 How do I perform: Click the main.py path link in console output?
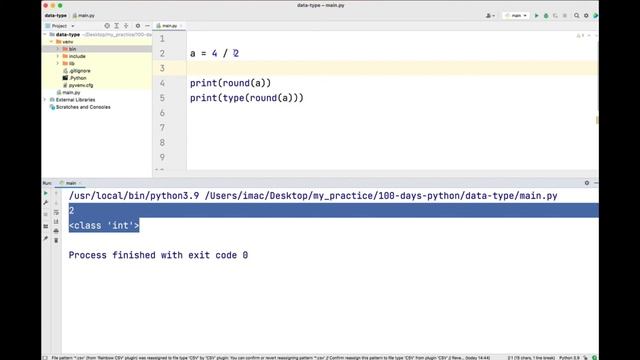coord(381,196)
